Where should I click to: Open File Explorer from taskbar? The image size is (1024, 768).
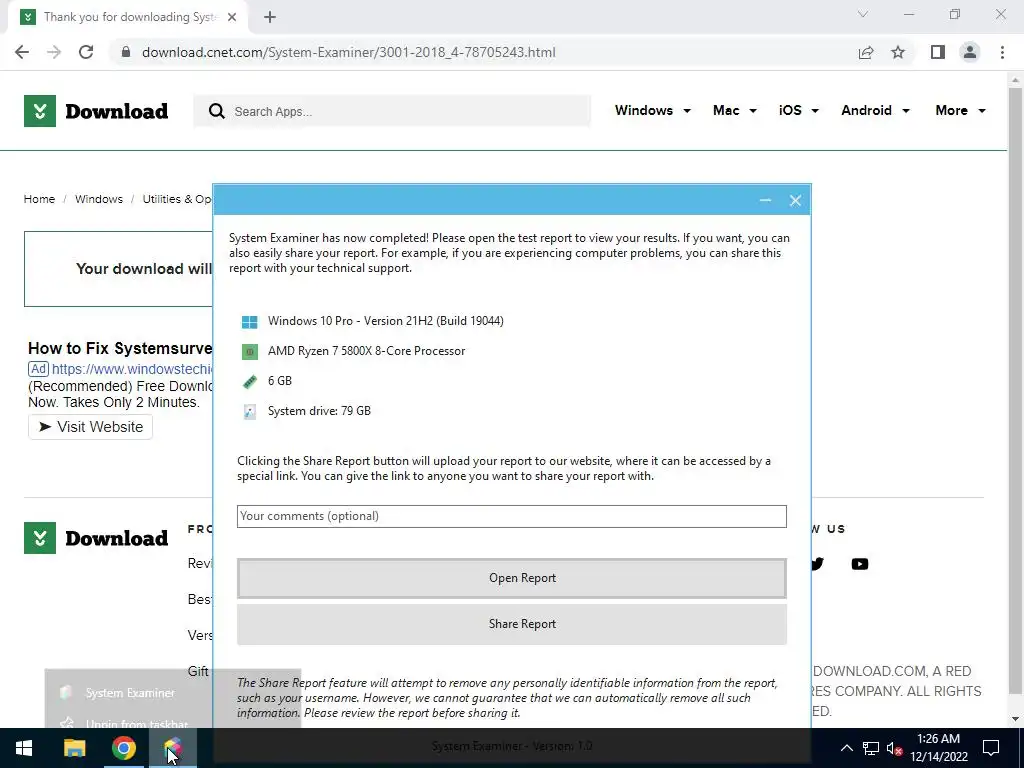click(74, 748)
